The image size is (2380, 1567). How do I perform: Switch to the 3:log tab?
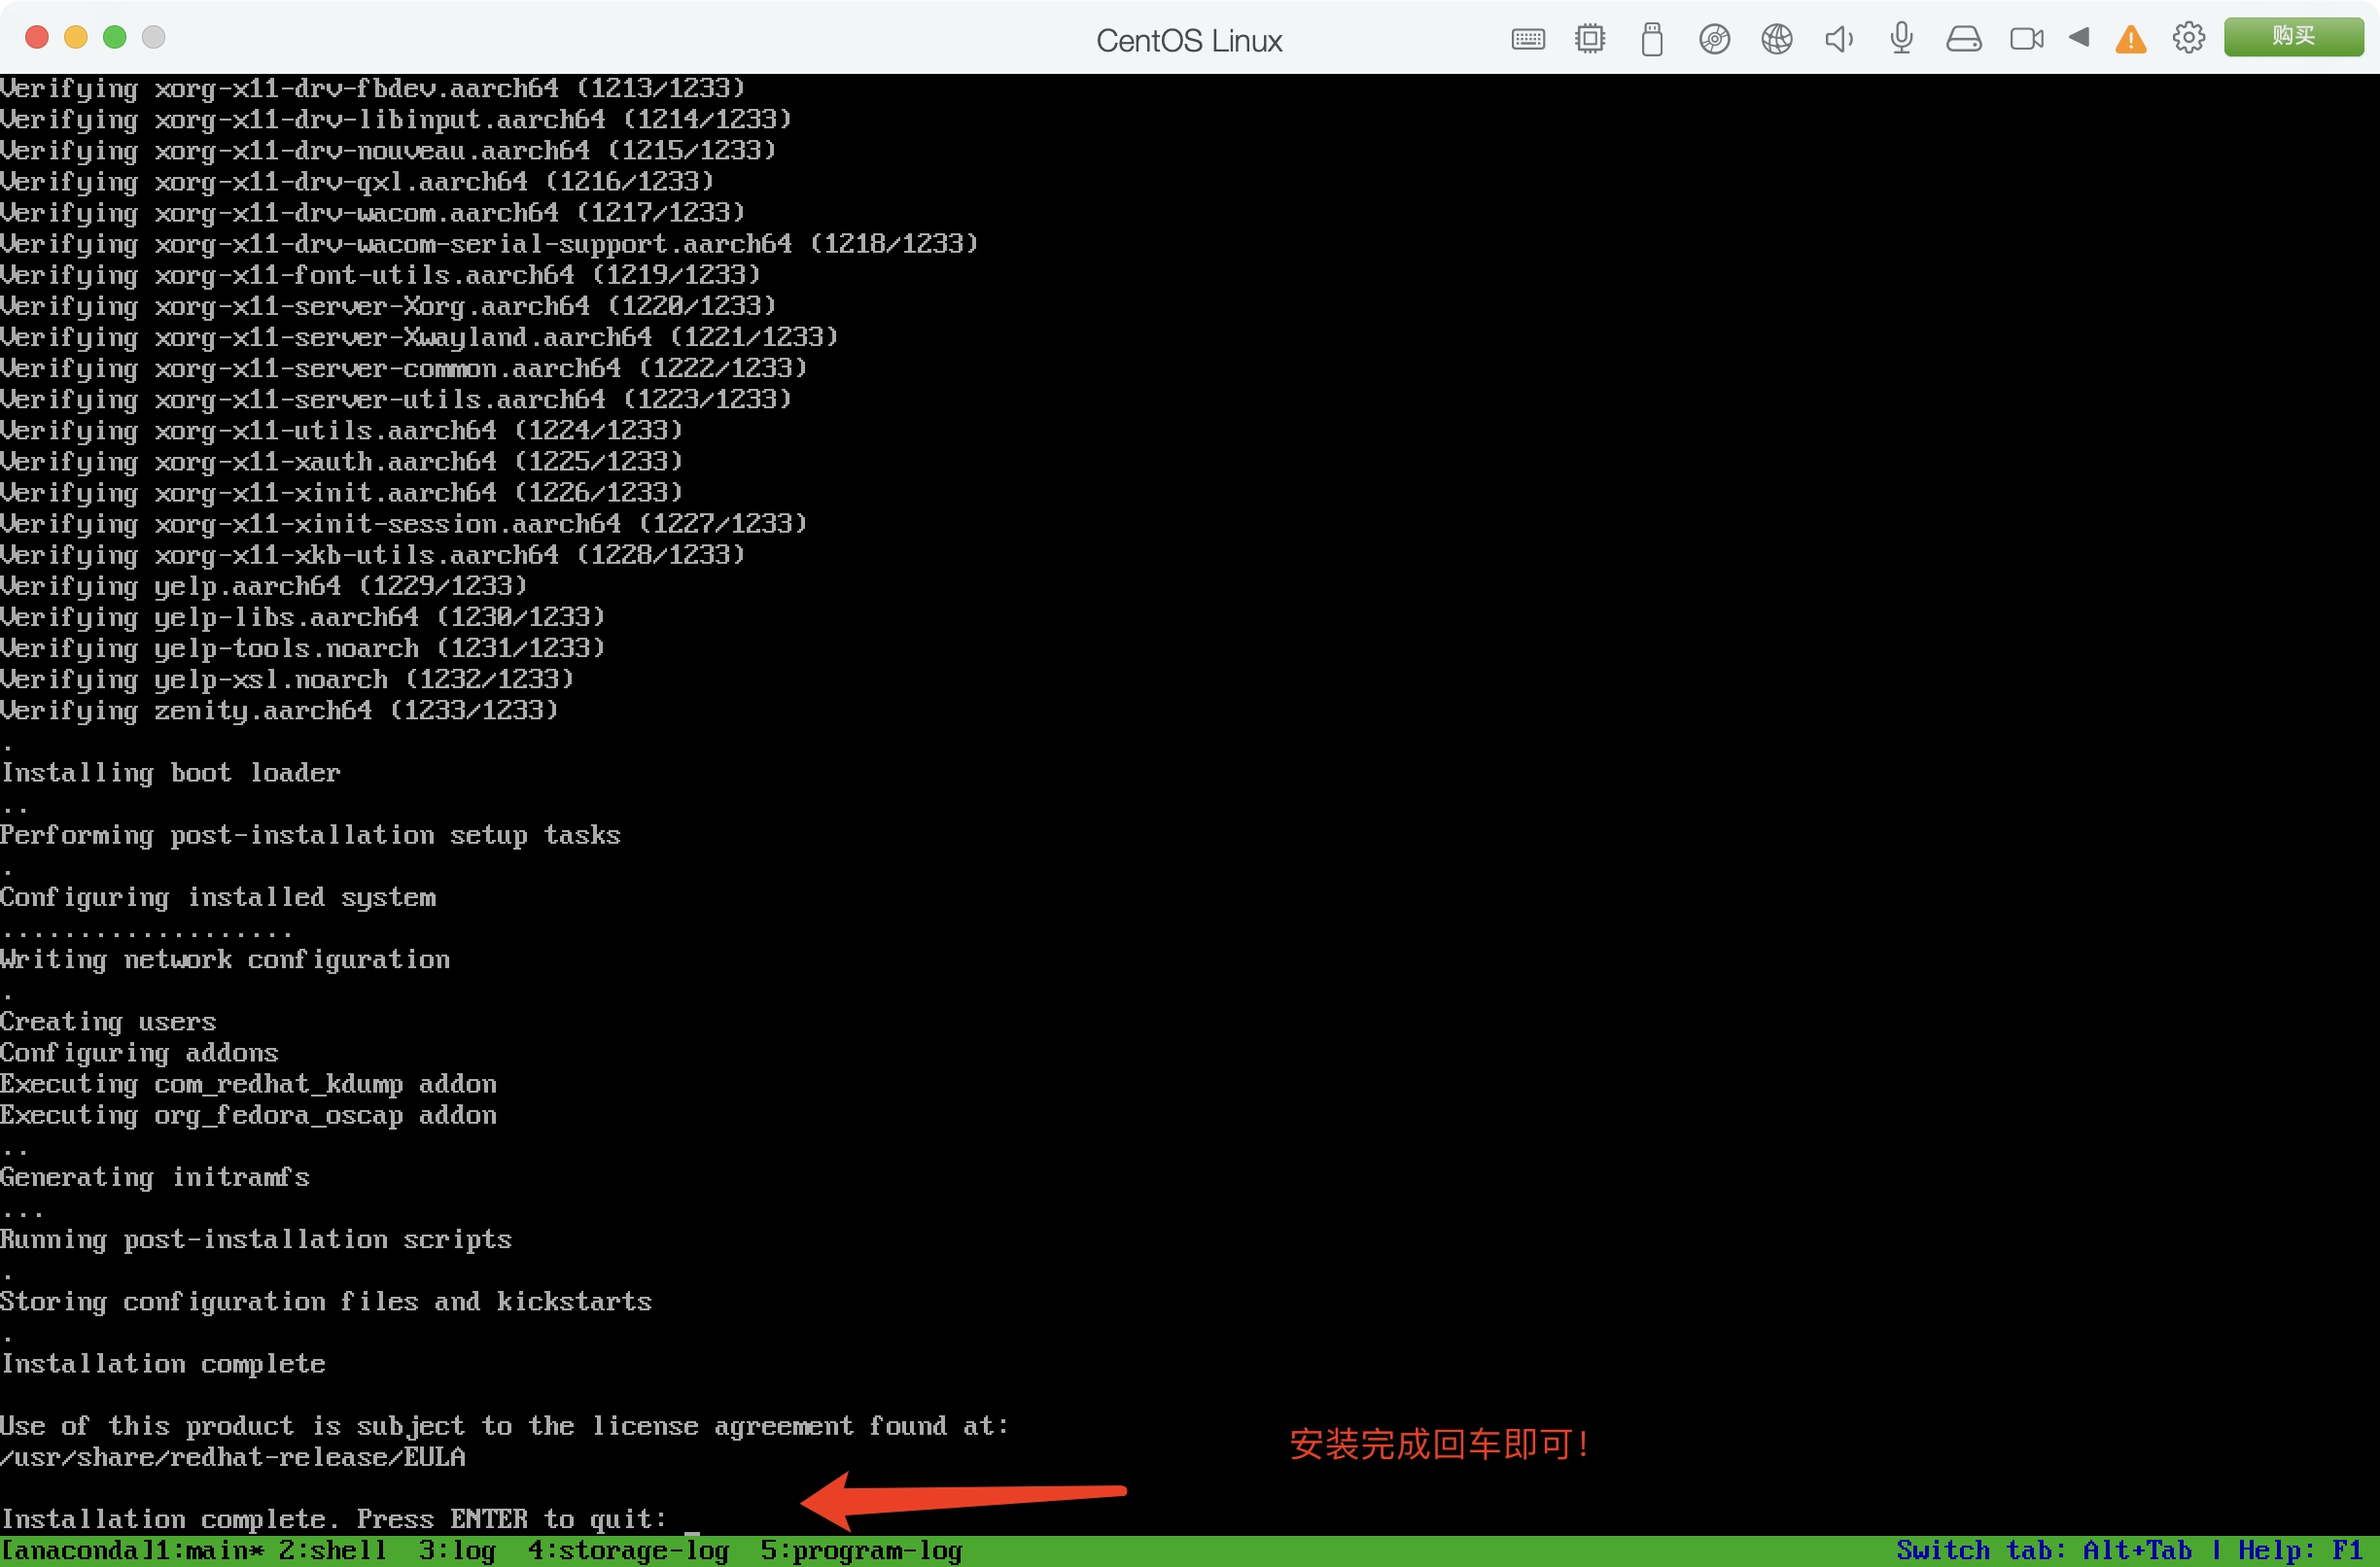[x=457, y=1550]
